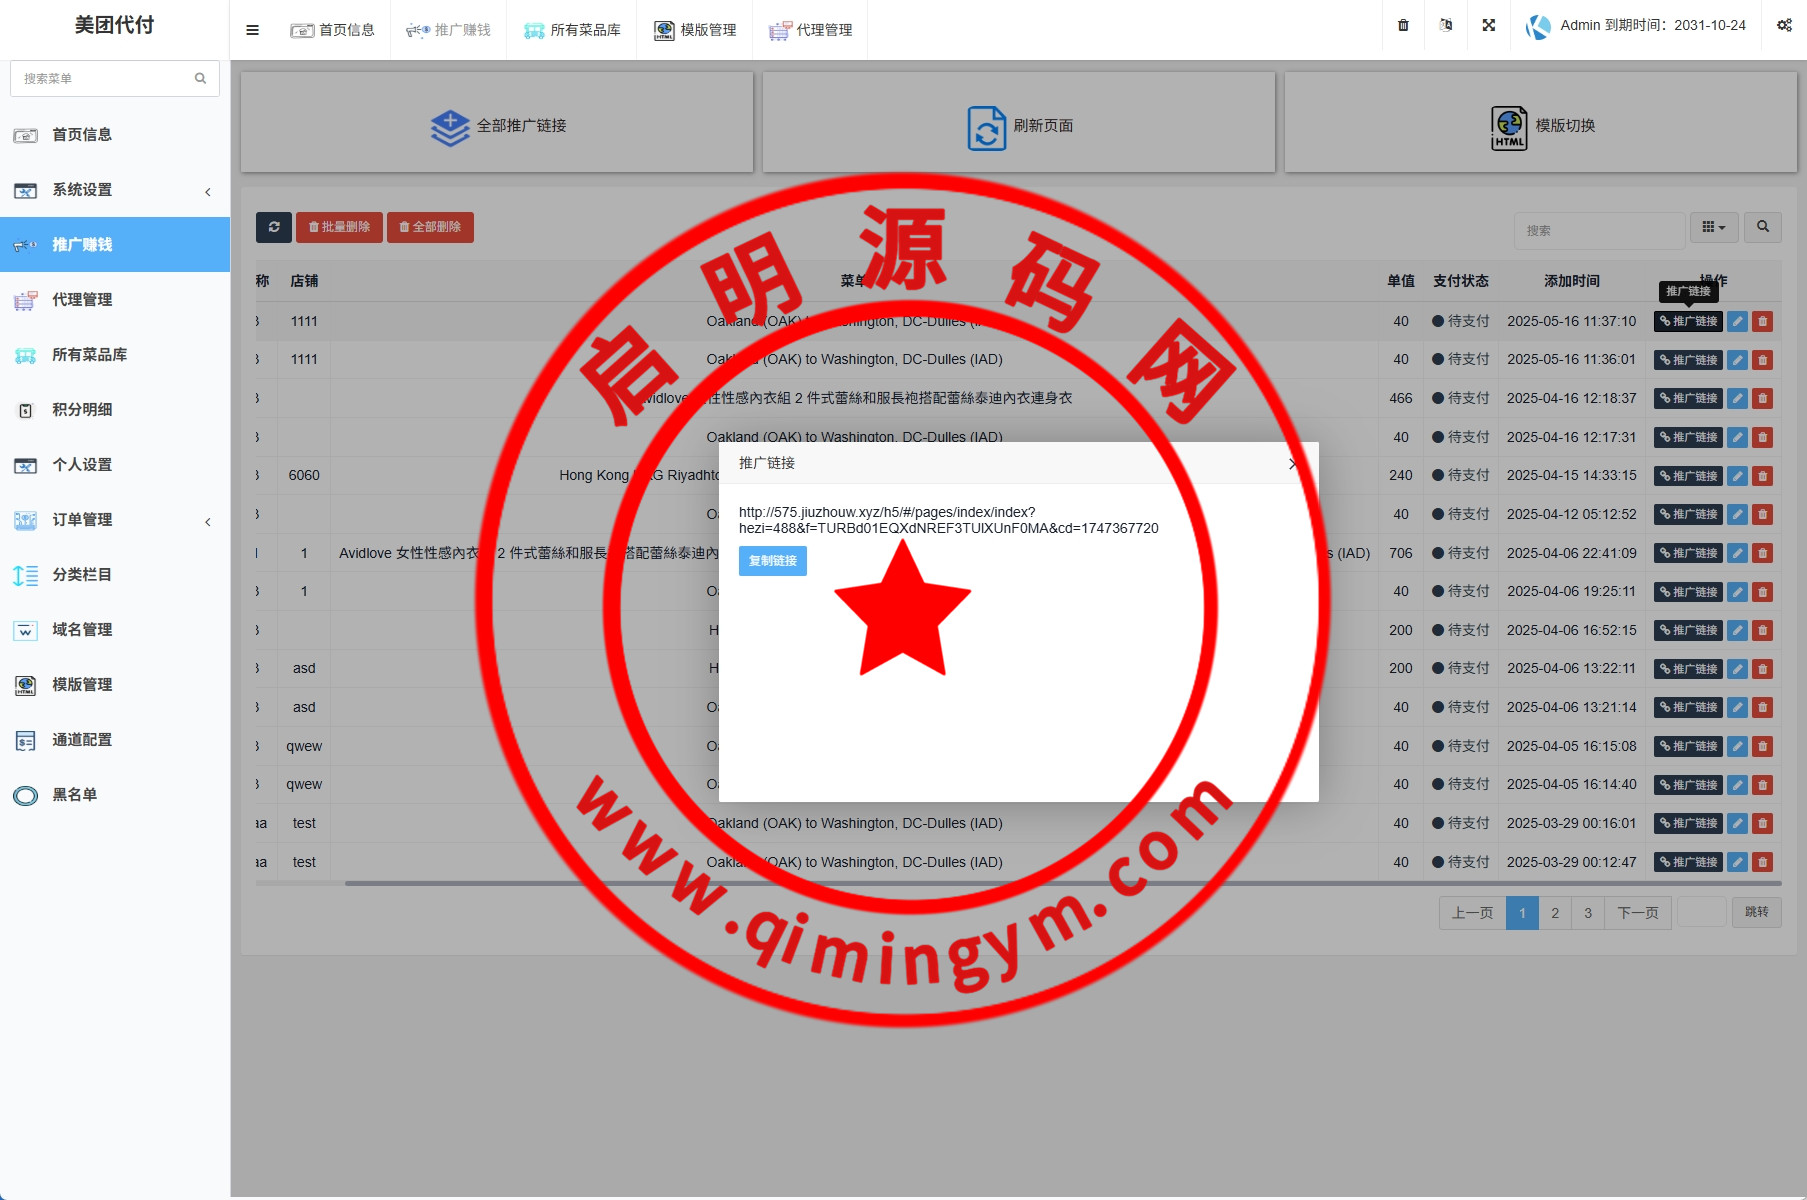Open settings gears icon at top right

(x=1784, y=26)
